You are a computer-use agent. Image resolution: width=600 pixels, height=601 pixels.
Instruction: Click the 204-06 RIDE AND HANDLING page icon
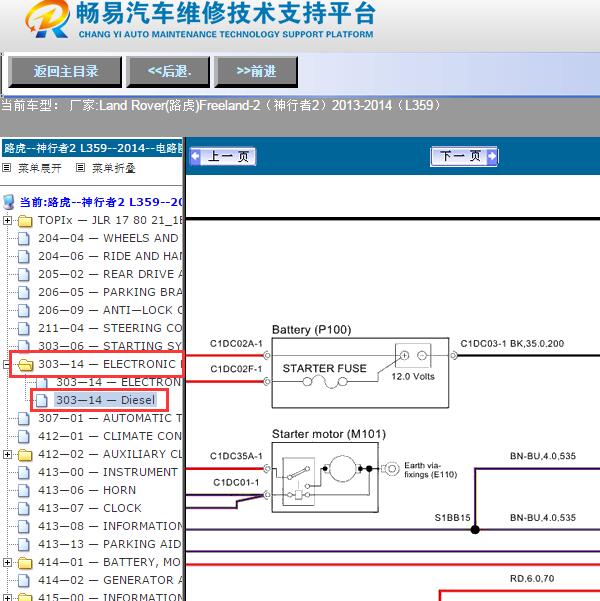point(24,257)
